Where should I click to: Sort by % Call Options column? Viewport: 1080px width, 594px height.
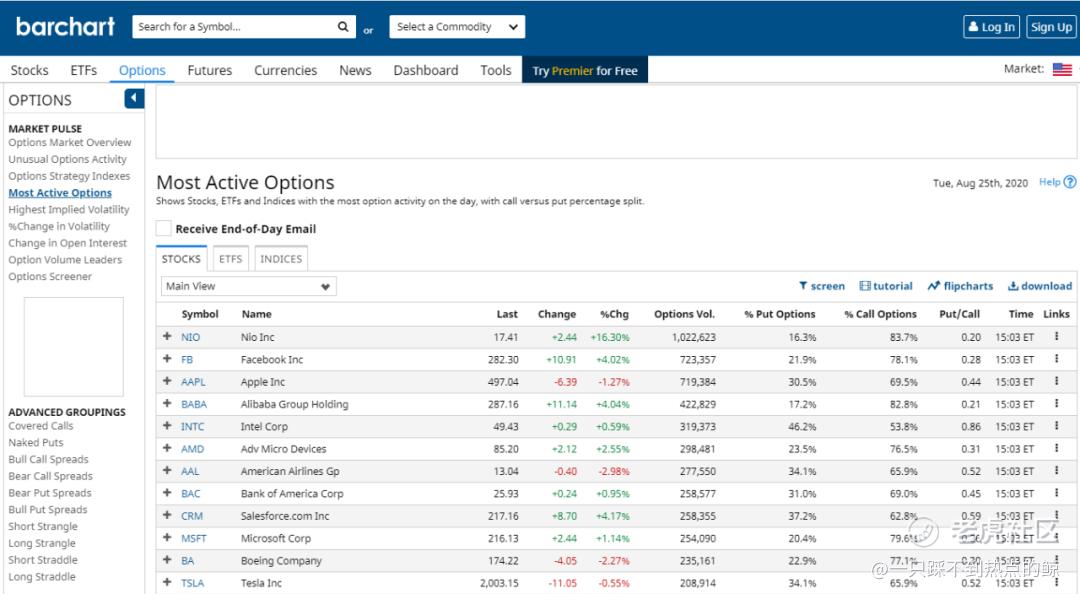(880, 314)
